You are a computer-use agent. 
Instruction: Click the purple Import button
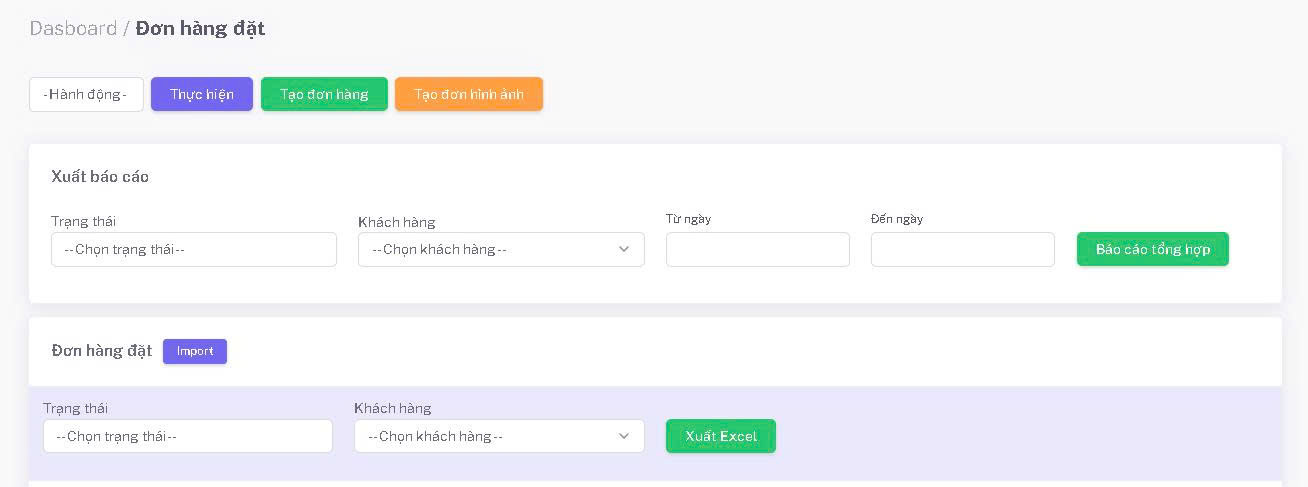coord(195,351)
